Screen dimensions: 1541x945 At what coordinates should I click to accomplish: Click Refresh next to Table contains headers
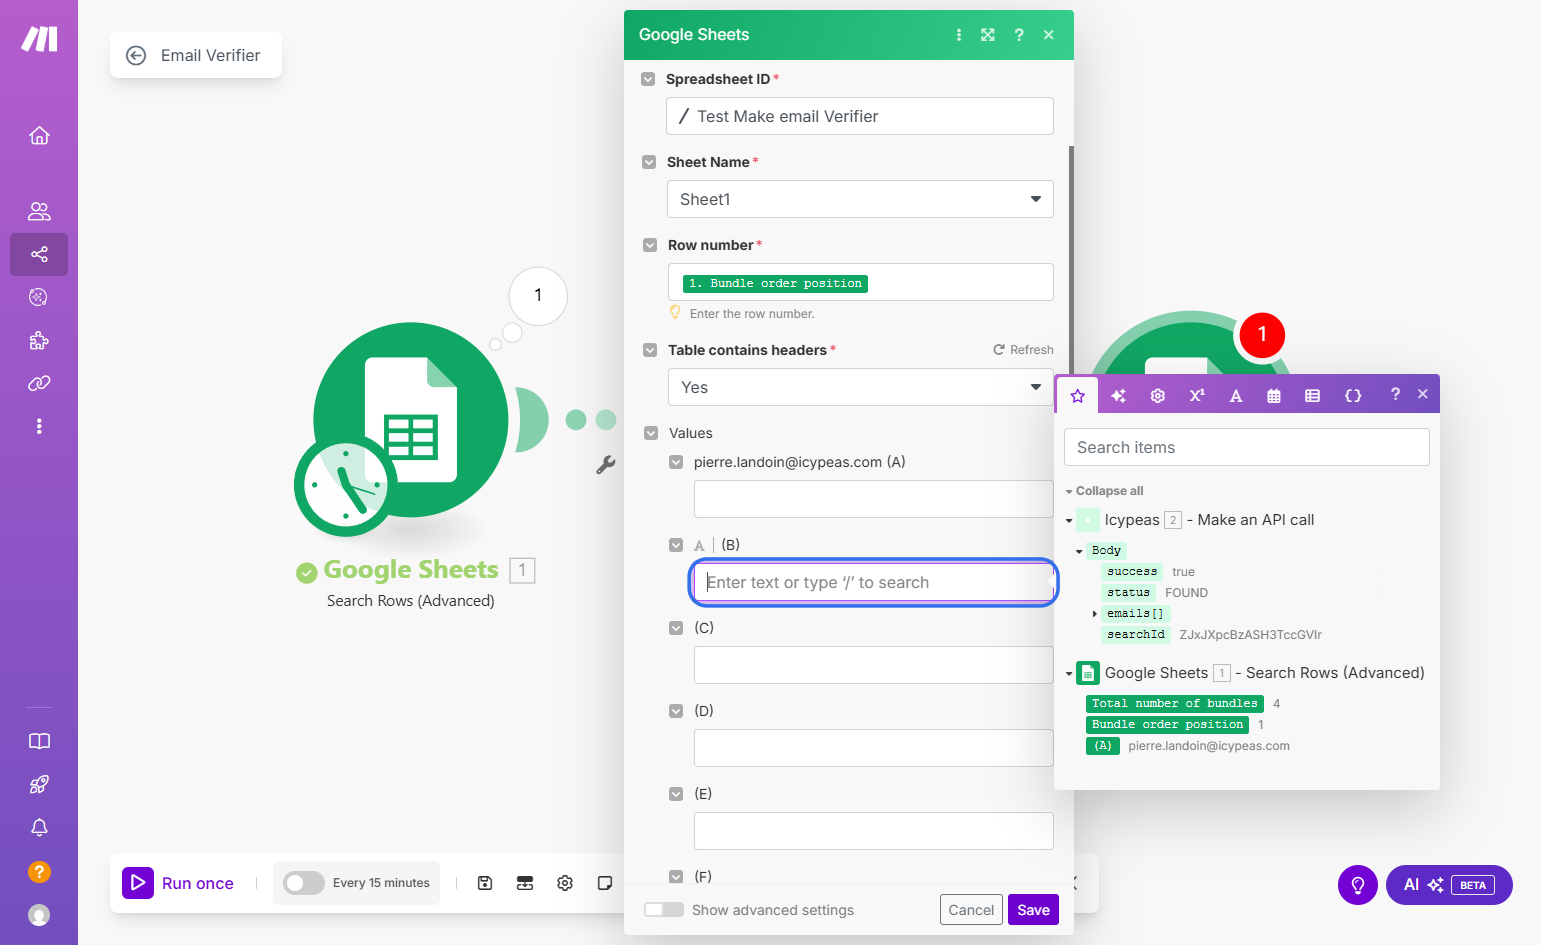coord(1023,350)
